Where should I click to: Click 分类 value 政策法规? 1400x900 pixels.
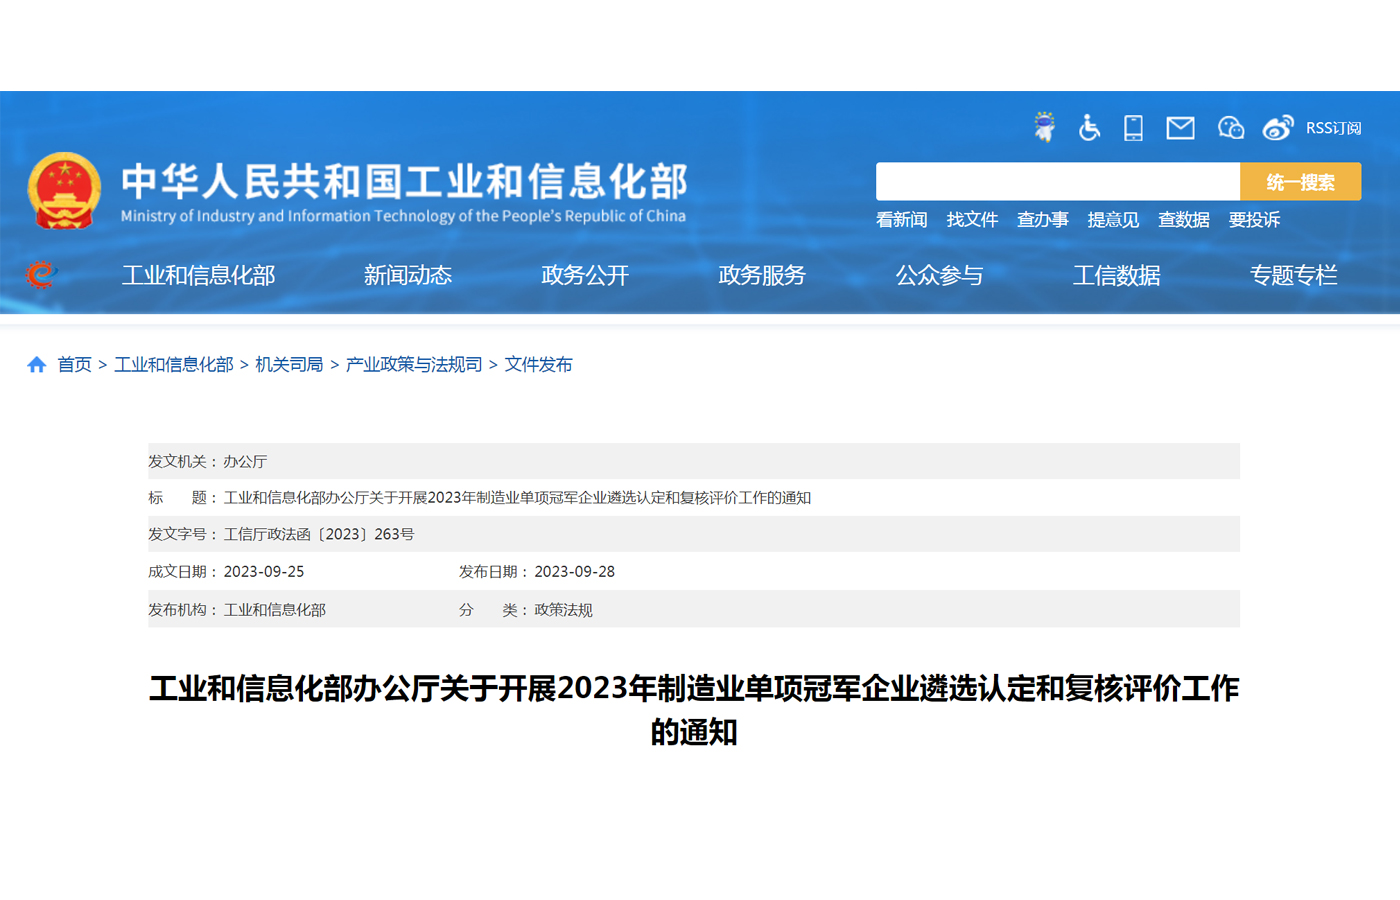tap(563, 610)
